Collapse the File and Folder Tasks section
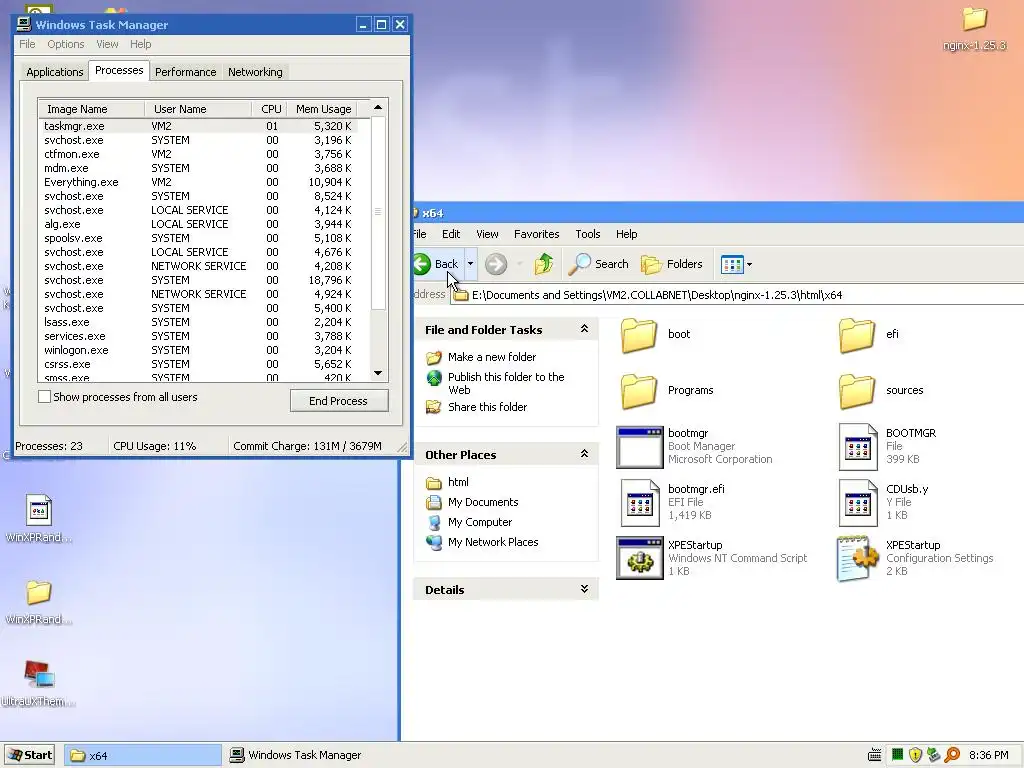 [584, 329]
